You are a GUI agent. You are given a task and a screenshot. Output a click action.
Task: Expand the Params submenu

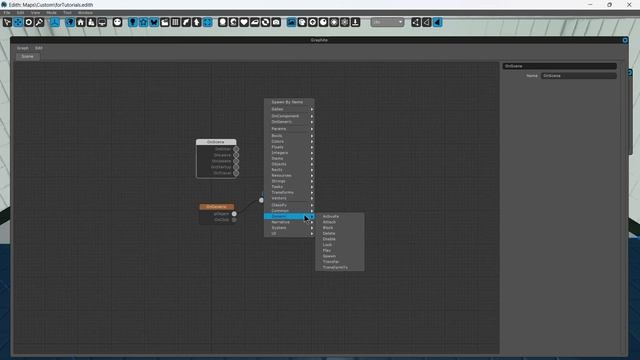click(289, 129)
